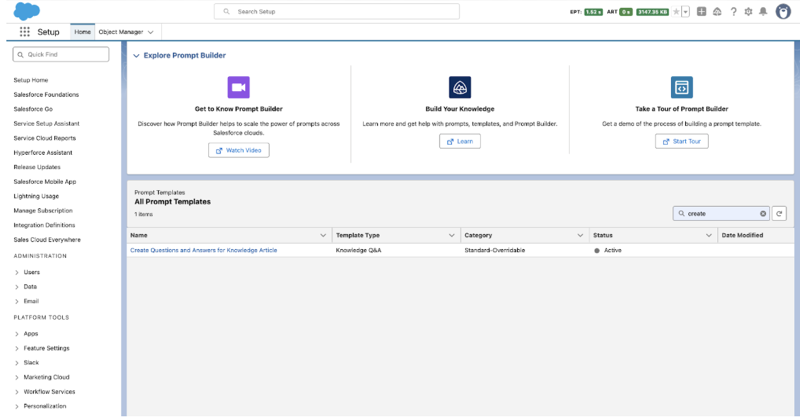Open Salesforce Foundations in sidebar
Viewport: 800px width, 418px height.
46,94
